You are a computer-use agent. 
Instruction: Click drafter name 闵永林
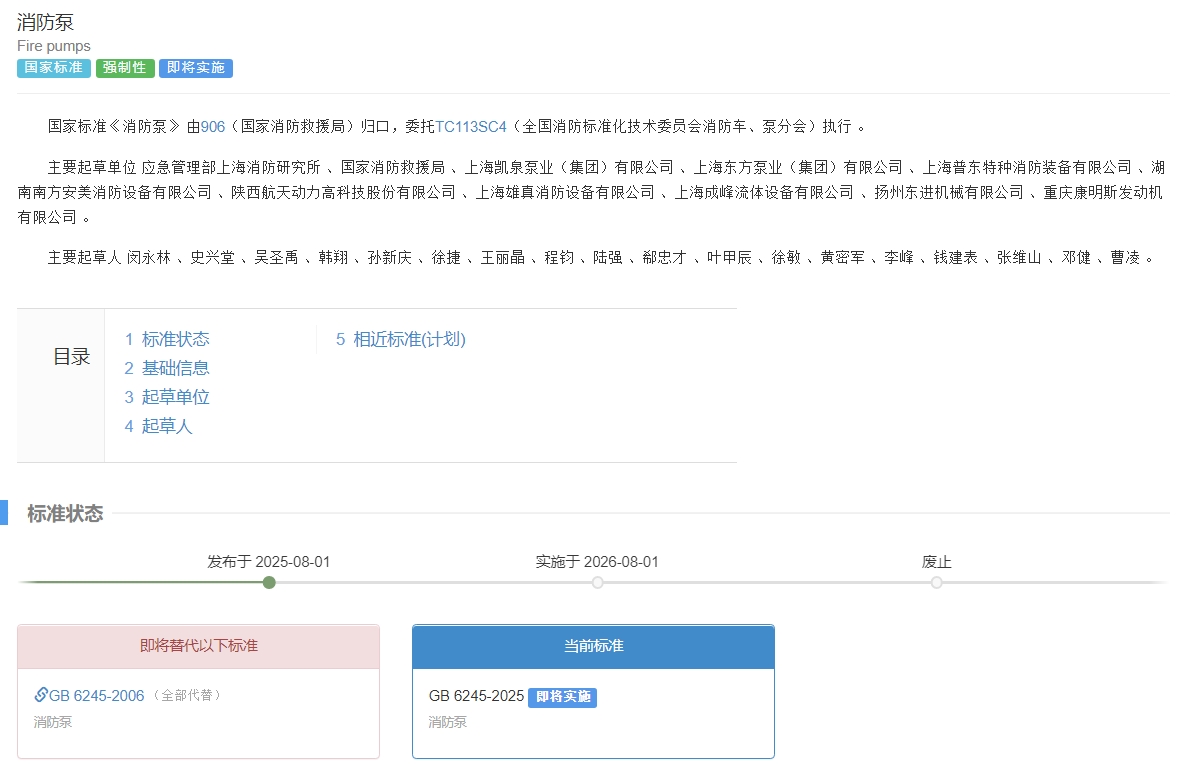(x=149, y=257)
